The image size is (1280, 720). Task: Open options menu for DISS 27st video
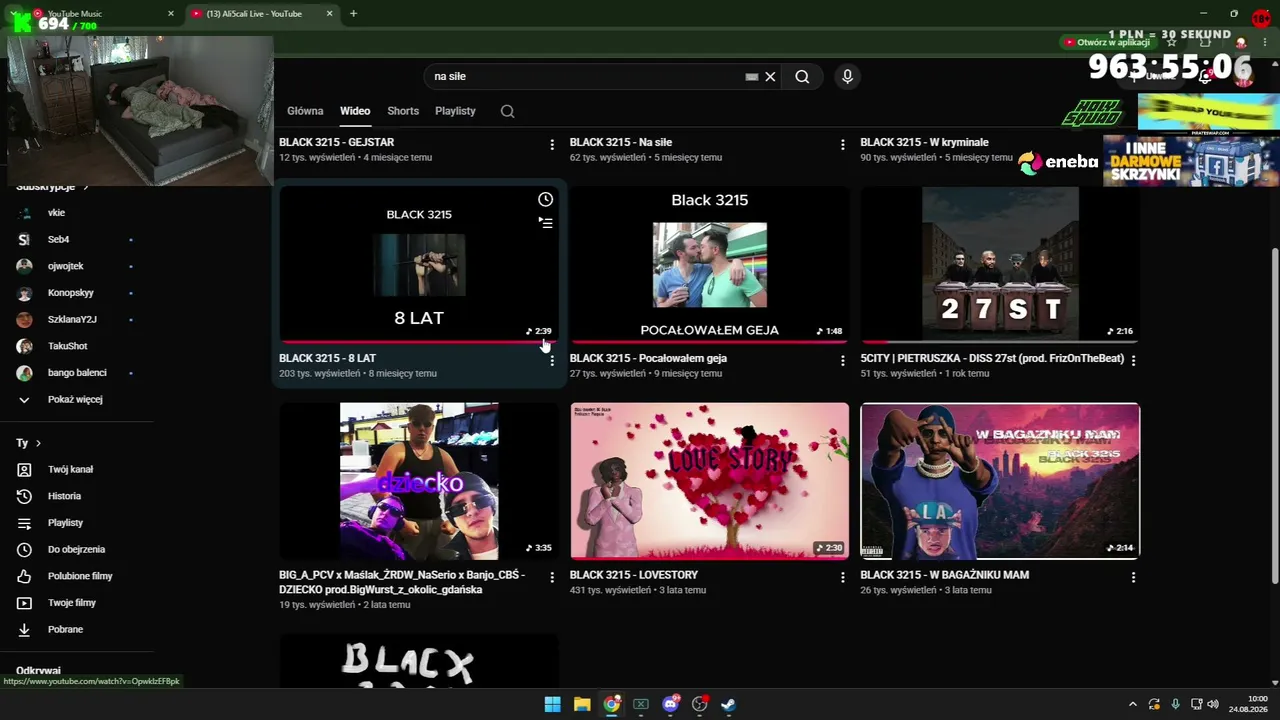tap(1133, 360)
